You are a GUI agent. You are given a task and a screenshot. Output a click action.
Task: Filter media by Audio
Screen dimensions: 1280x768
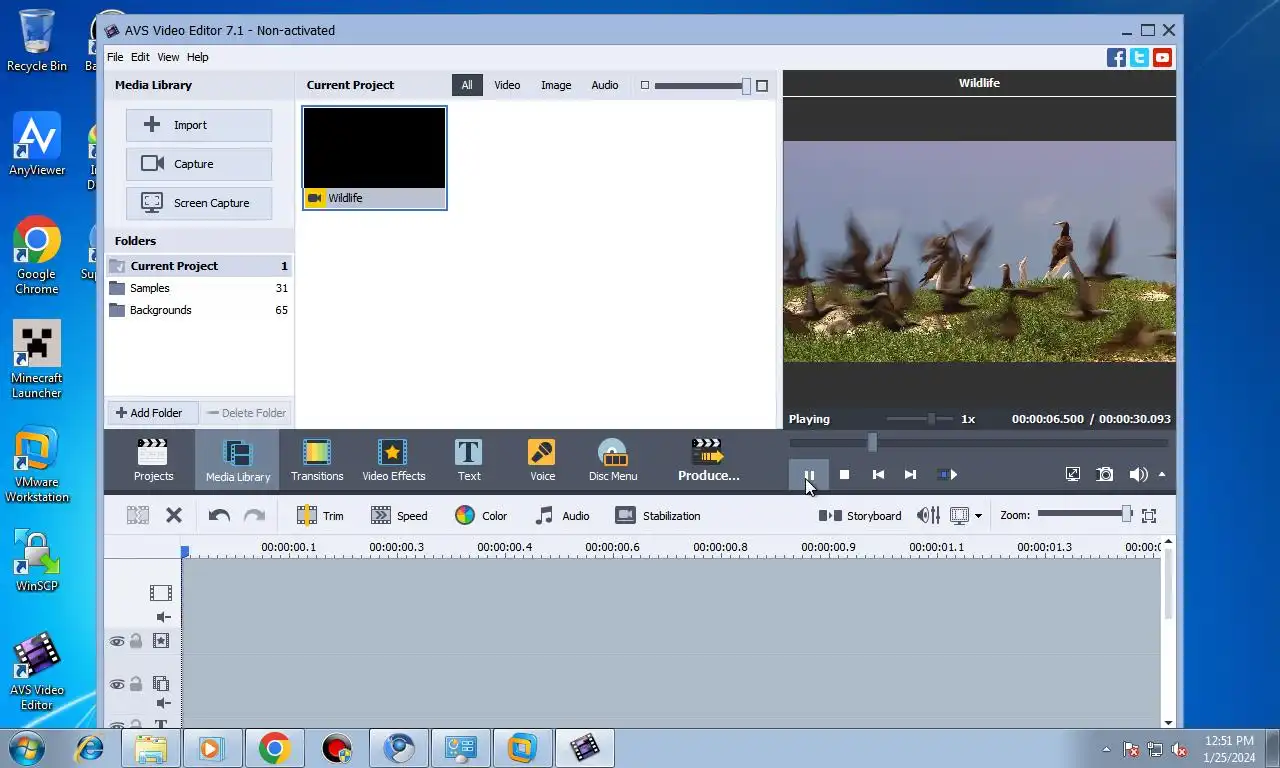click(x=605, y=85)
